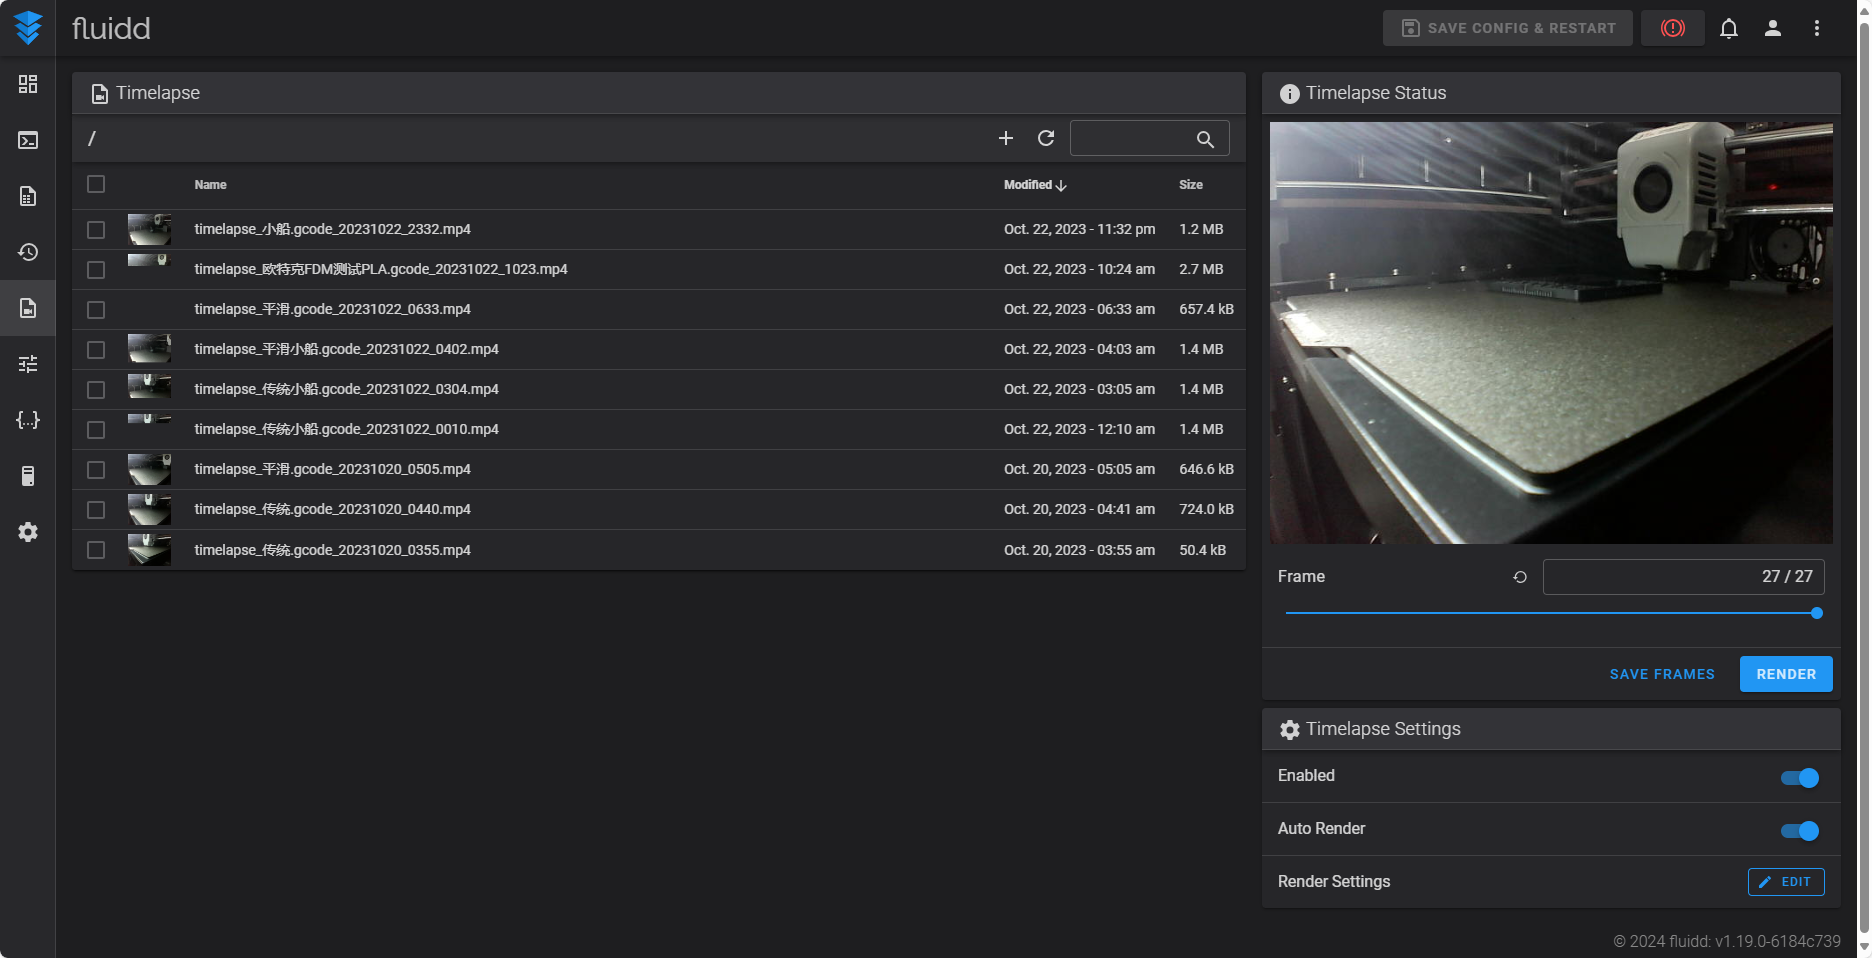Refresh the timelapse file list
Viewport: 1872px width, 958px height.
(1046, 138)
